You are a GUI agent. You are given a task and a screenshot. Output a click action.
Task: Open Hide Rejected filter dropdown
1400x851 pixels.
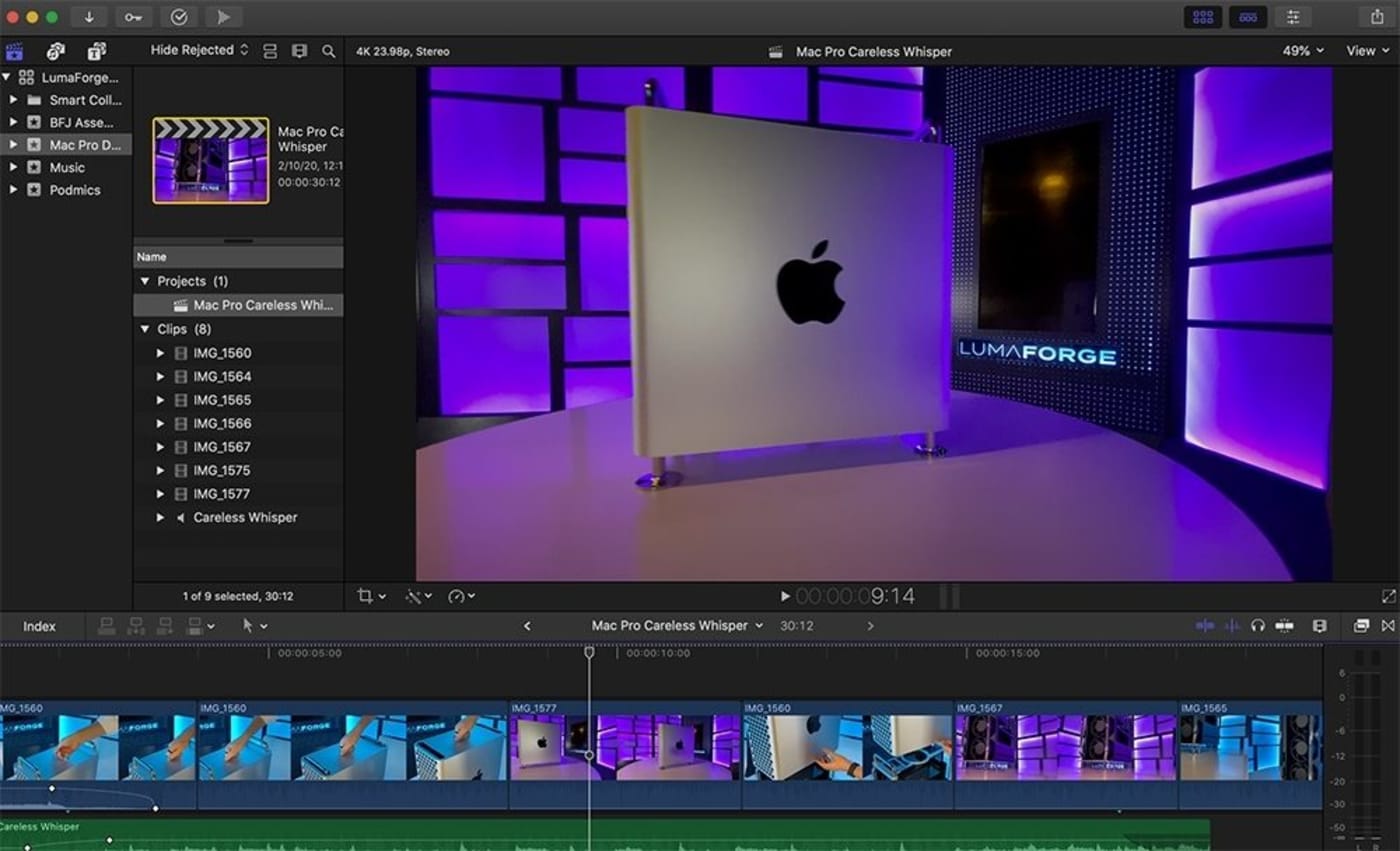[x=199, y=50]
